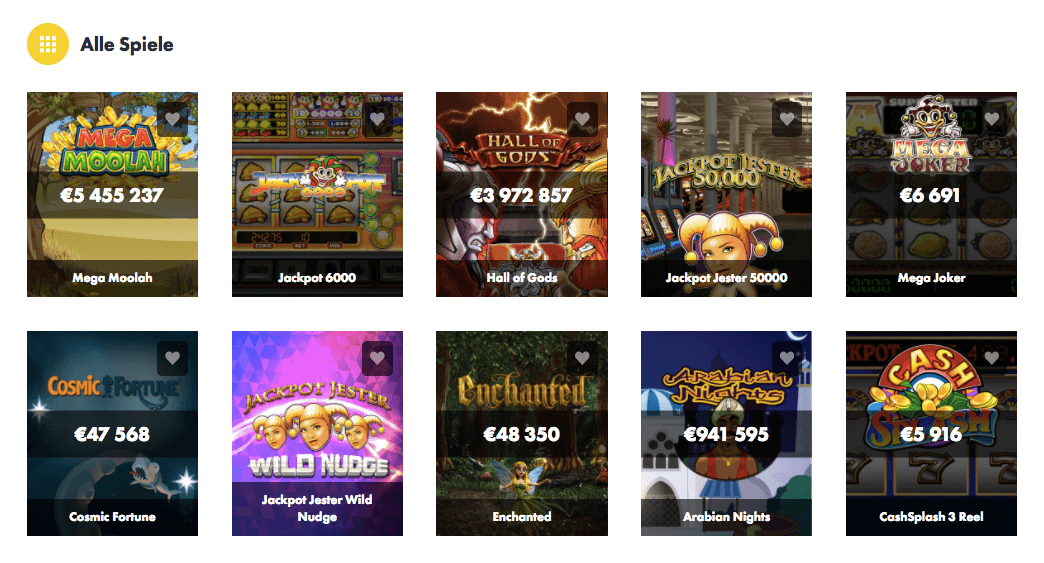Select the Jackpot Jester 50000 title link
Image resolution: width=1044 pixels, height=563 pixels.
(x=726, y=278)
